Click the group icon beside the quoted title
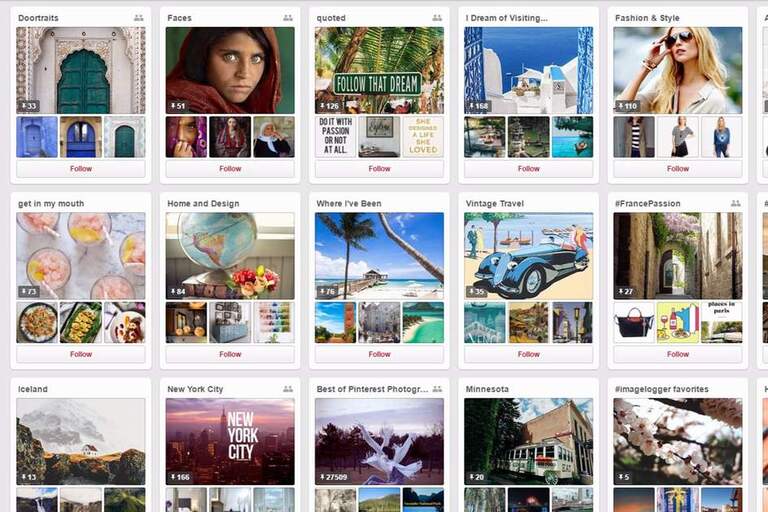The width and height of the screenshot is (768, 512). 437,18
